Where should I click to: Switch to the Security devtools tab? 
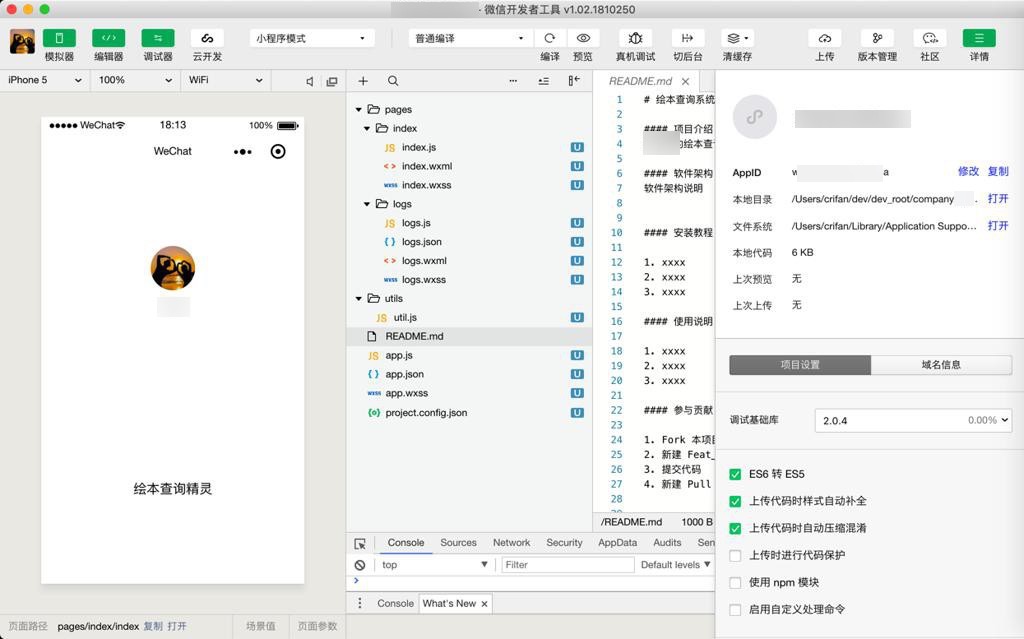[x=564, y=542]
